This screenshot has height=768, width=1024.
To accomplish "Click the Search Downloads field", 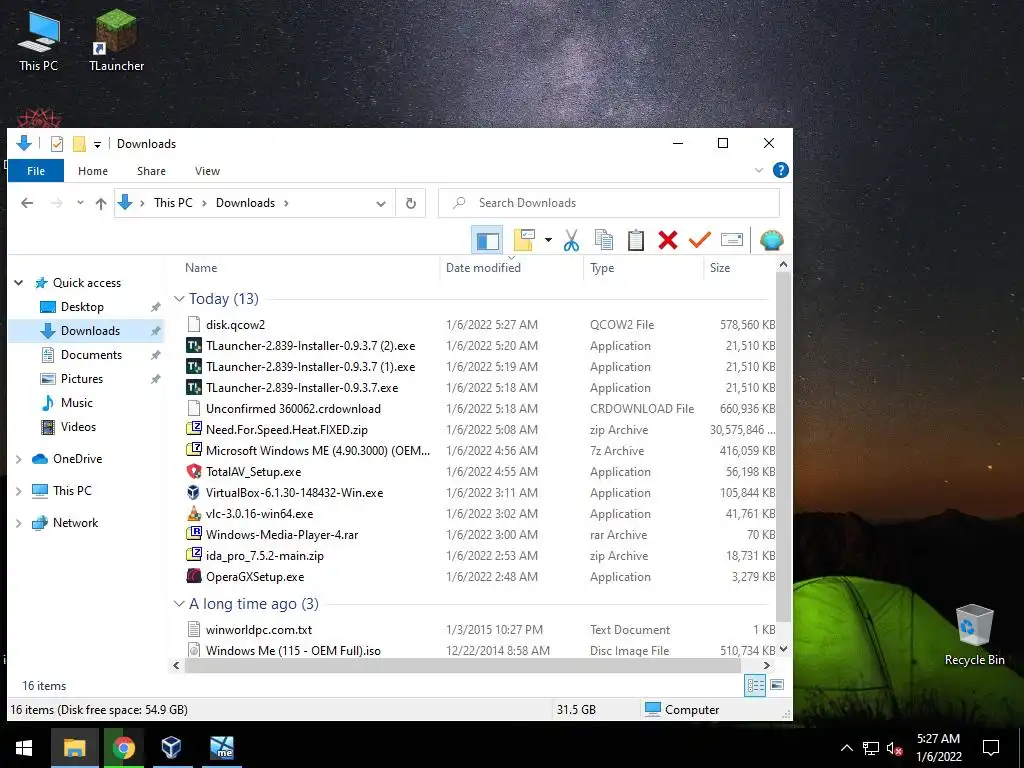I will 609,203.
